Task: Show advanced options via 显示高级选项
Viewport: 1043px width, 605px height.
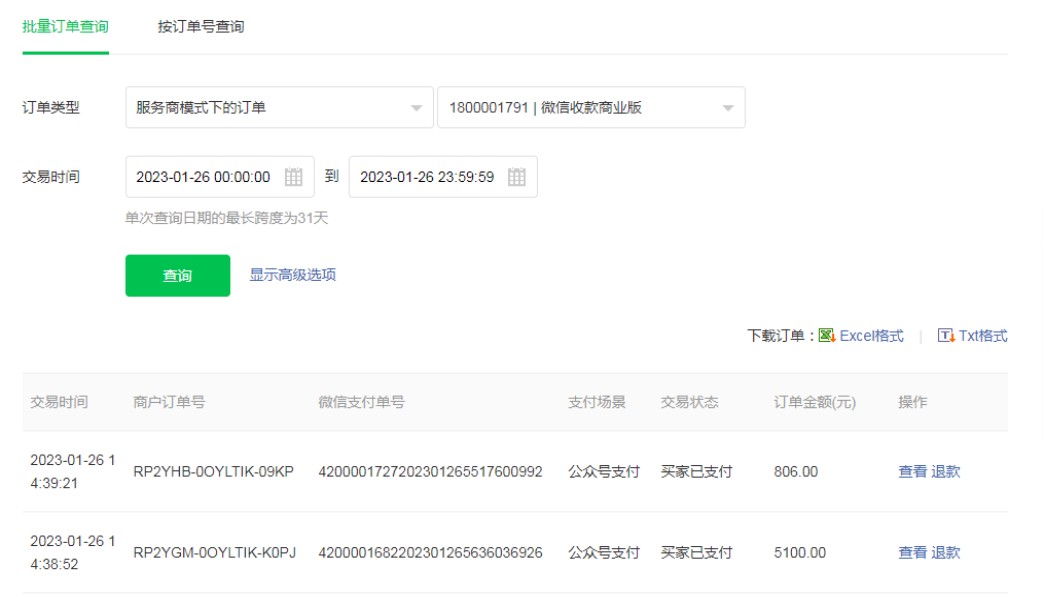Action: click(292, 275)
